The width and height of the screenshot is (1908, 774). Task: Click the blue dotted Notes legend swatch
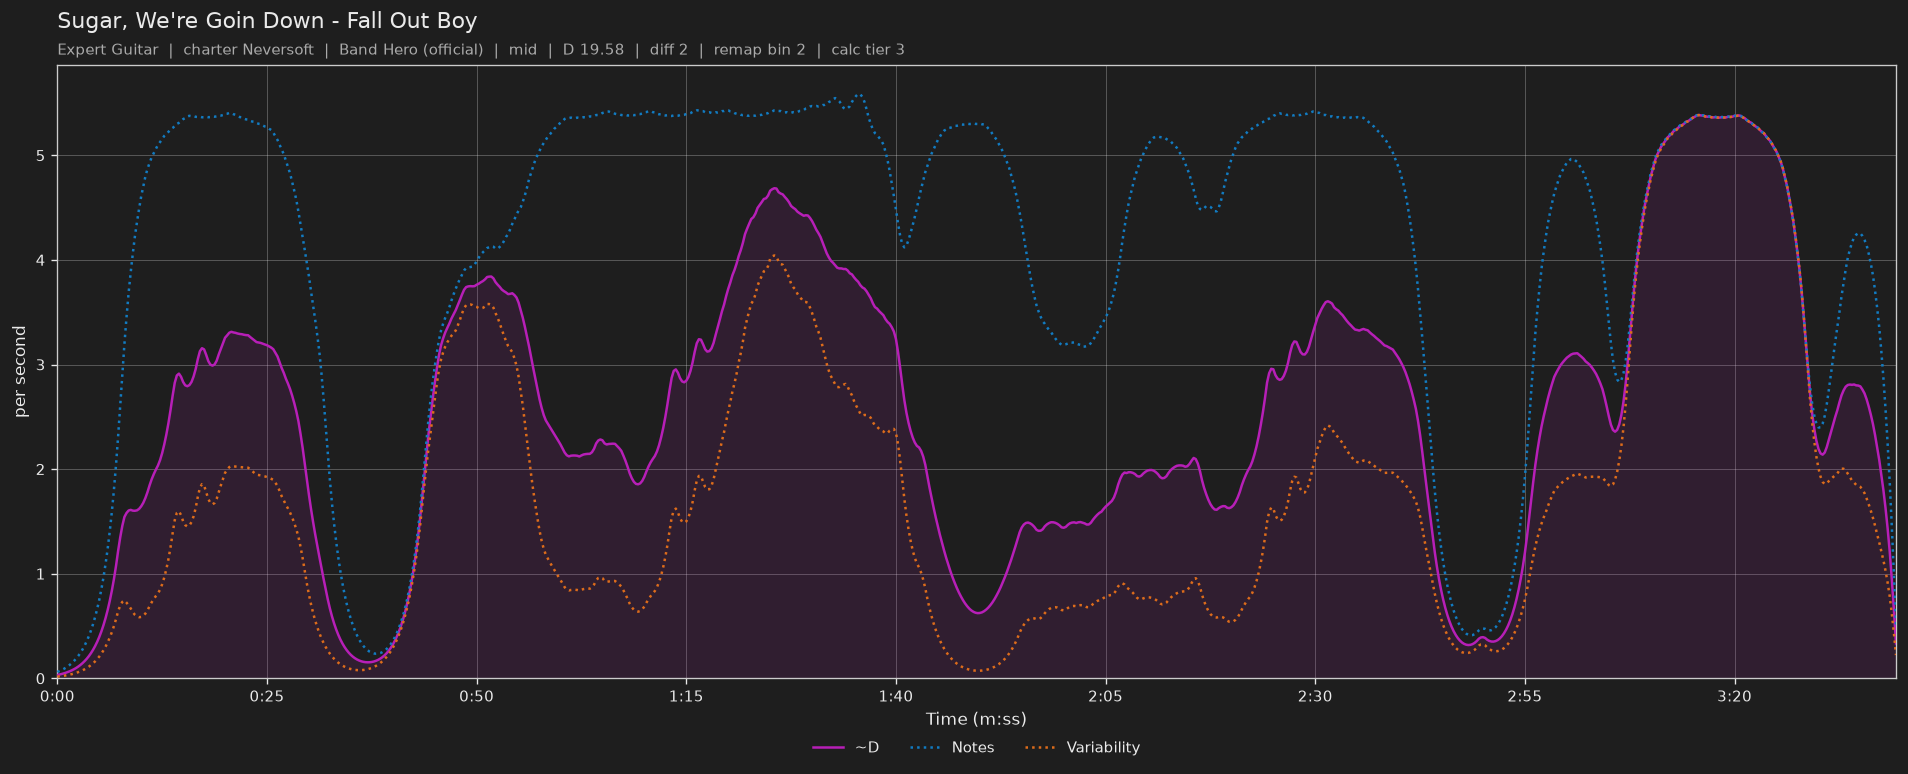(x=926, y=748)
